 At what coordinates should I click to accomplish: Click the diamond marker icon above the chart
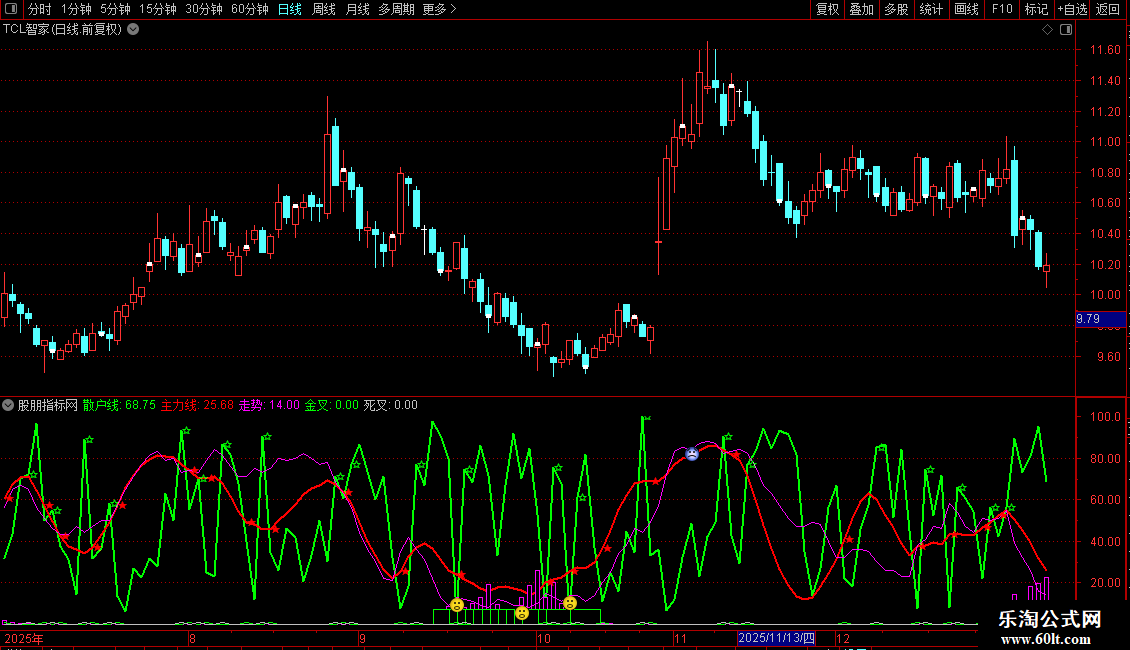(1047, 30)
